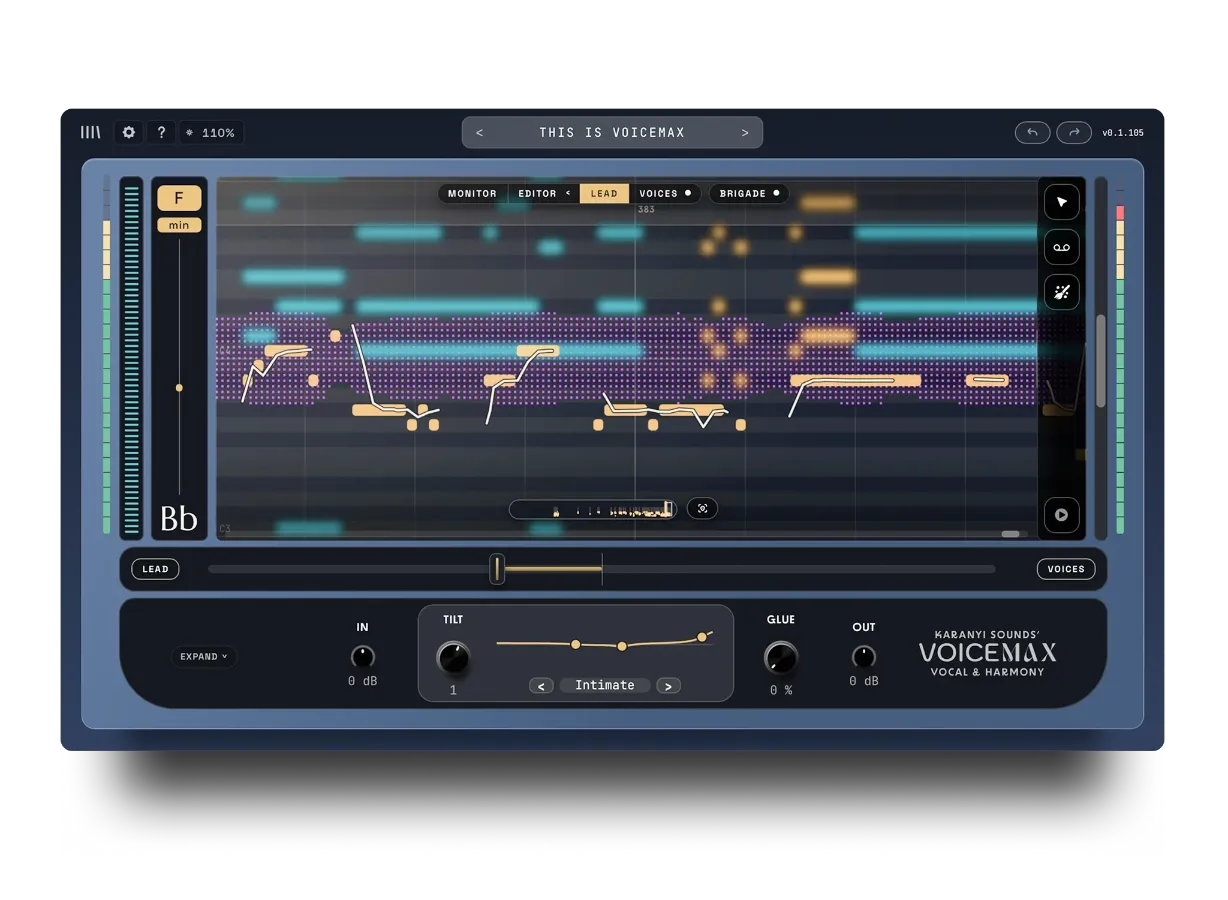The image size is (1228, 900).
Task: Select previous tilt style before Intimate
Action: click(541, 686)
